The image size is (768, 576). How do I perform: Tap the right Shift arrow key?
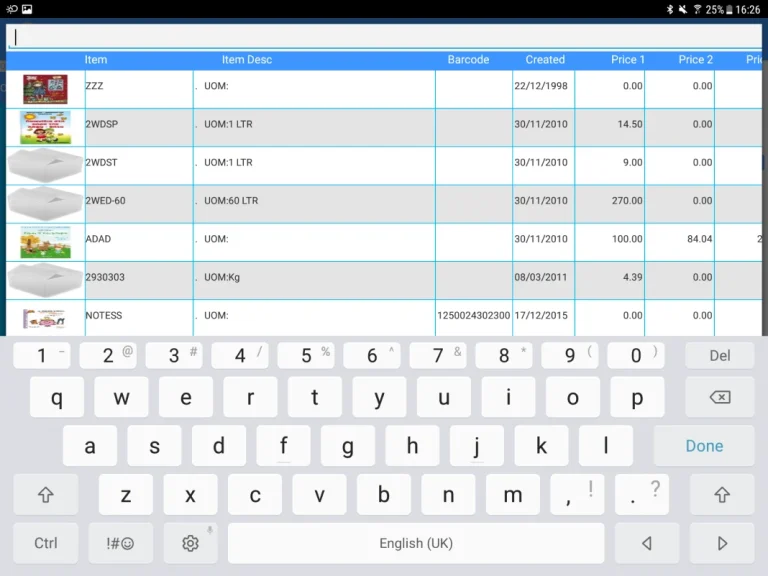point(722,495)
